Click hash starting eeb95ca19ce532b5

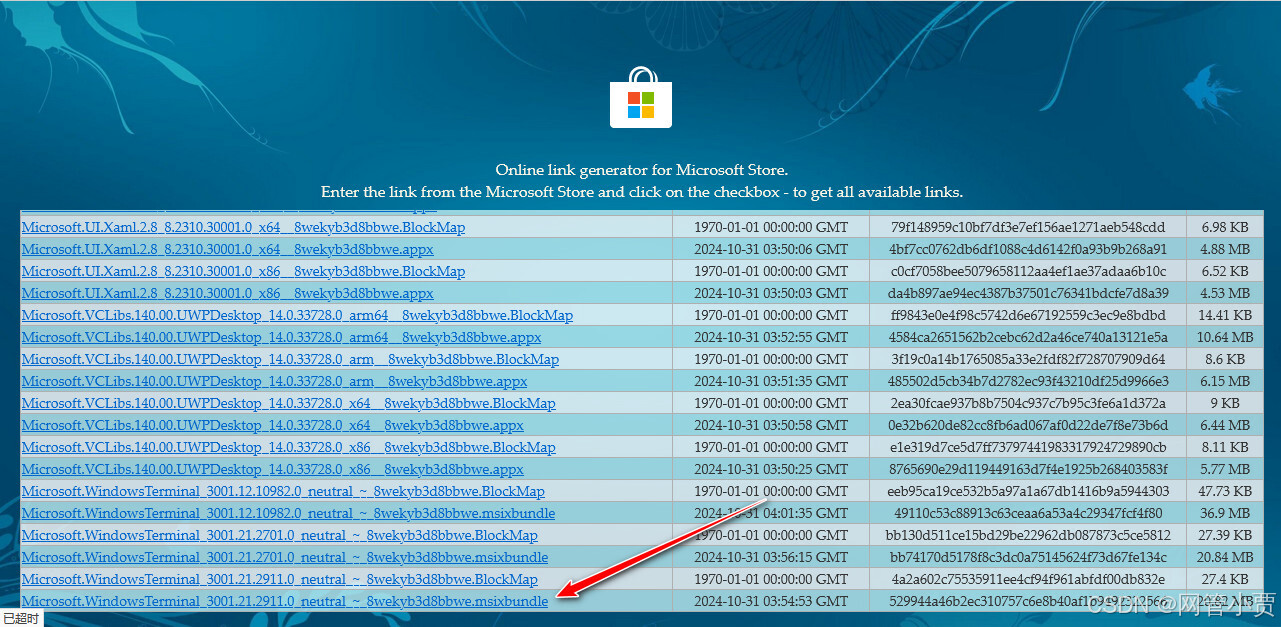(x=1028, y=491)
